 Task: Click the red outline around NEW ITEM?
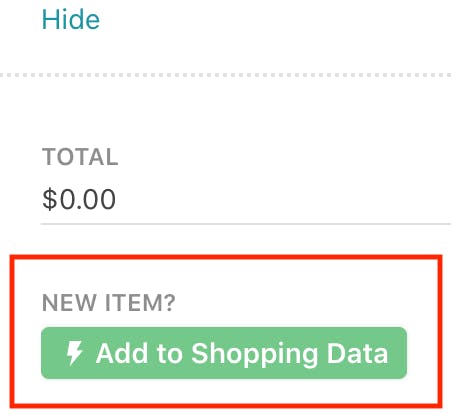pyautogui.click(x=226, y=257)
